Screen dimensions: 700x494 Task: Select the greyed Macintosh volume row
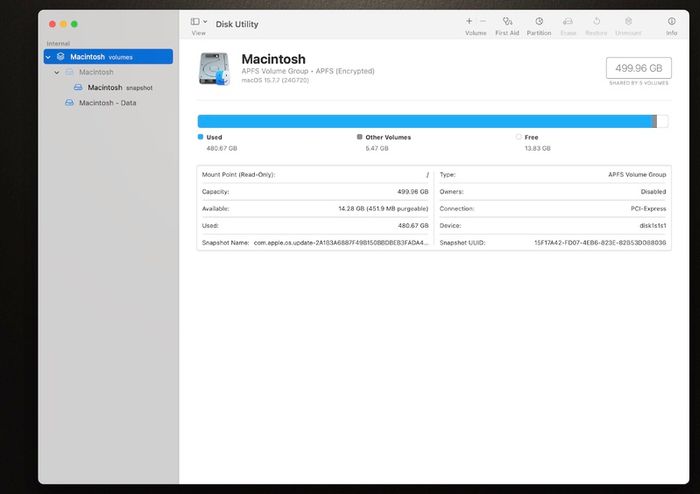[108, 72]
